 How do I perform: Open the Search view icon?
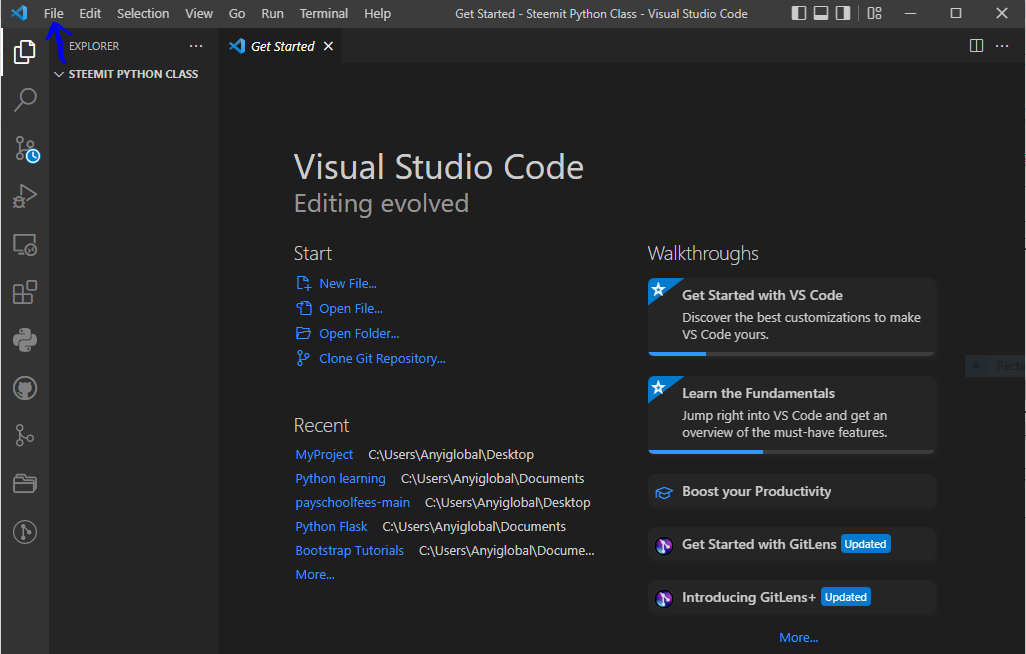pyautogui.click(x=25, y=100)
